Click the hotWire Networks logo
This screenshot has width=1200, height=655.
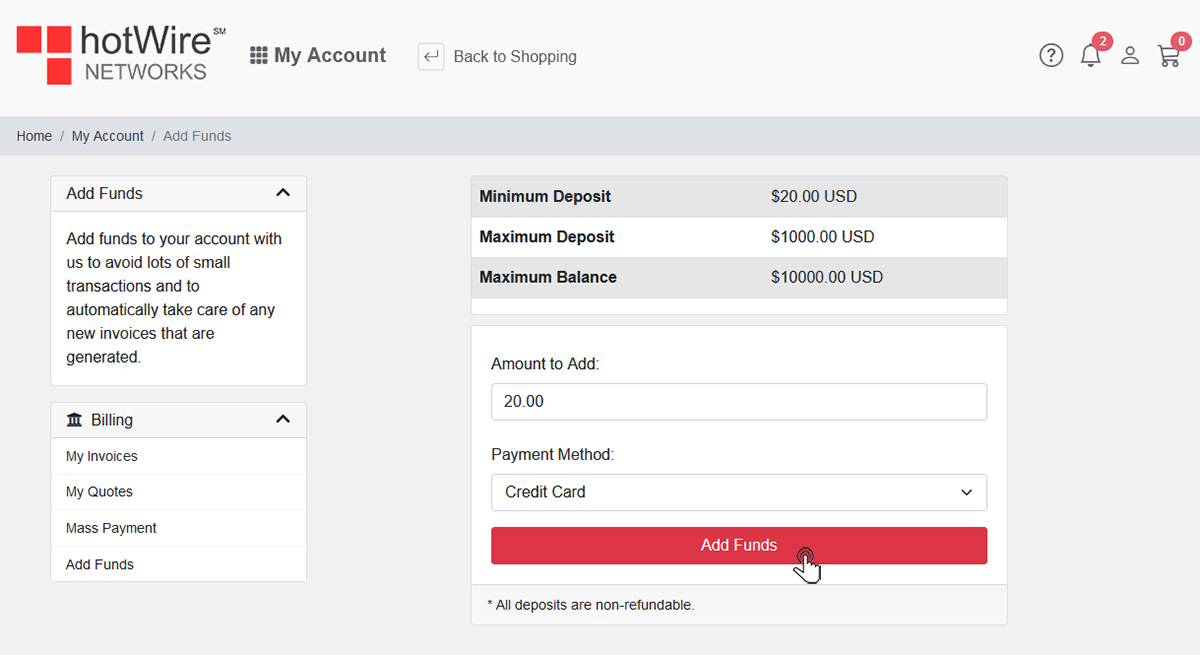click(115, 55)
